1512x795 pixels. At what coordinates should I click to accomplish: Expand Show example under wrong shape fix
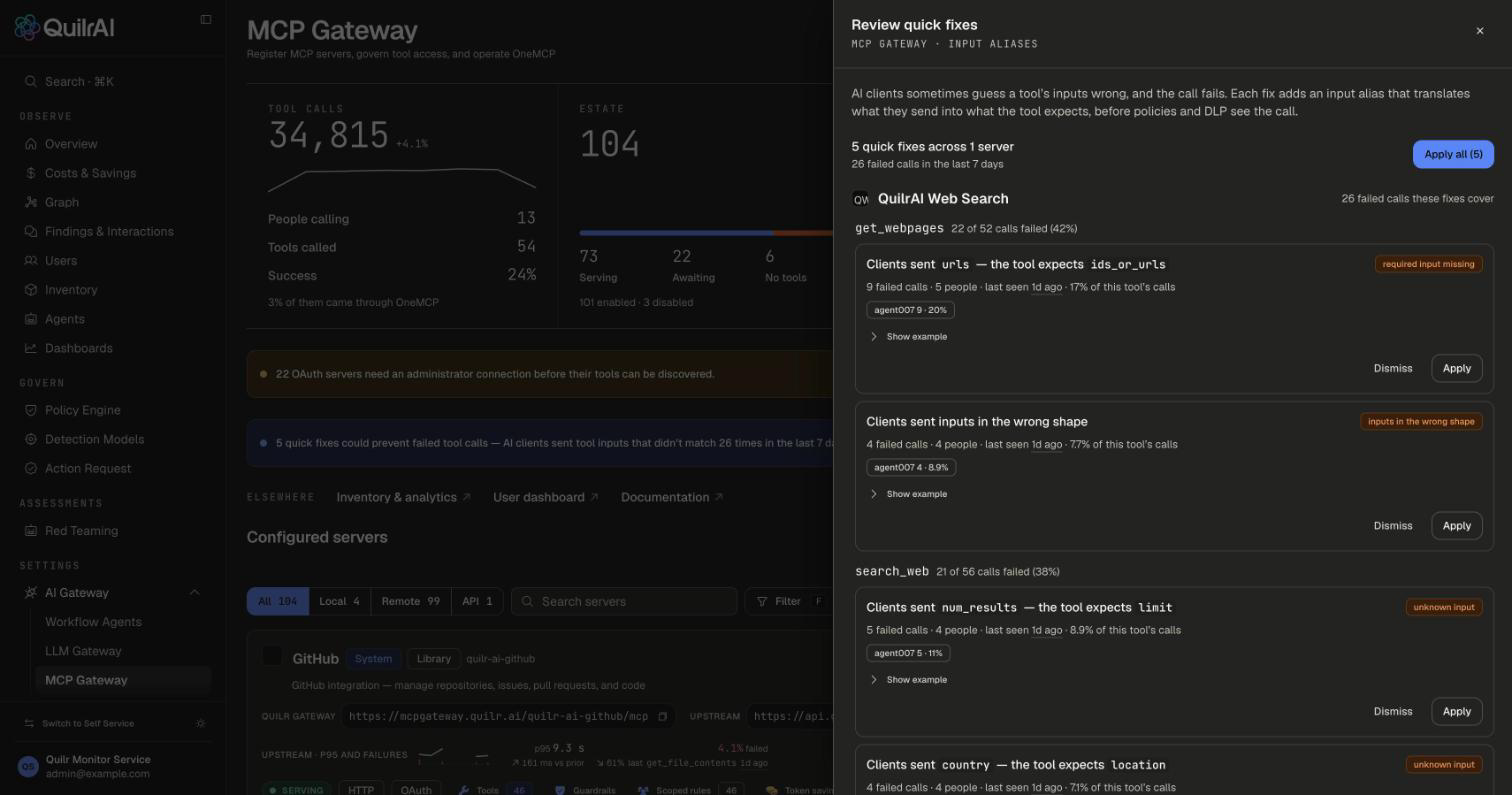[908, 494]
